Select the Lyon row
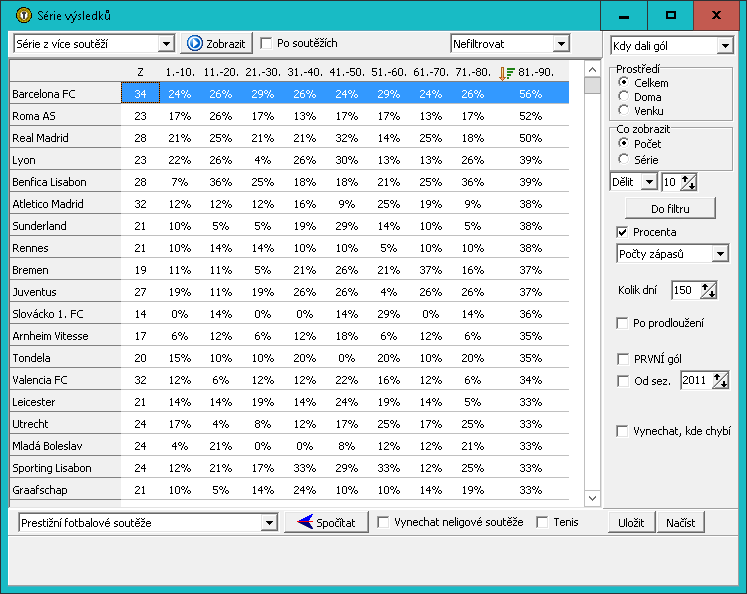 tap(289, 160)
